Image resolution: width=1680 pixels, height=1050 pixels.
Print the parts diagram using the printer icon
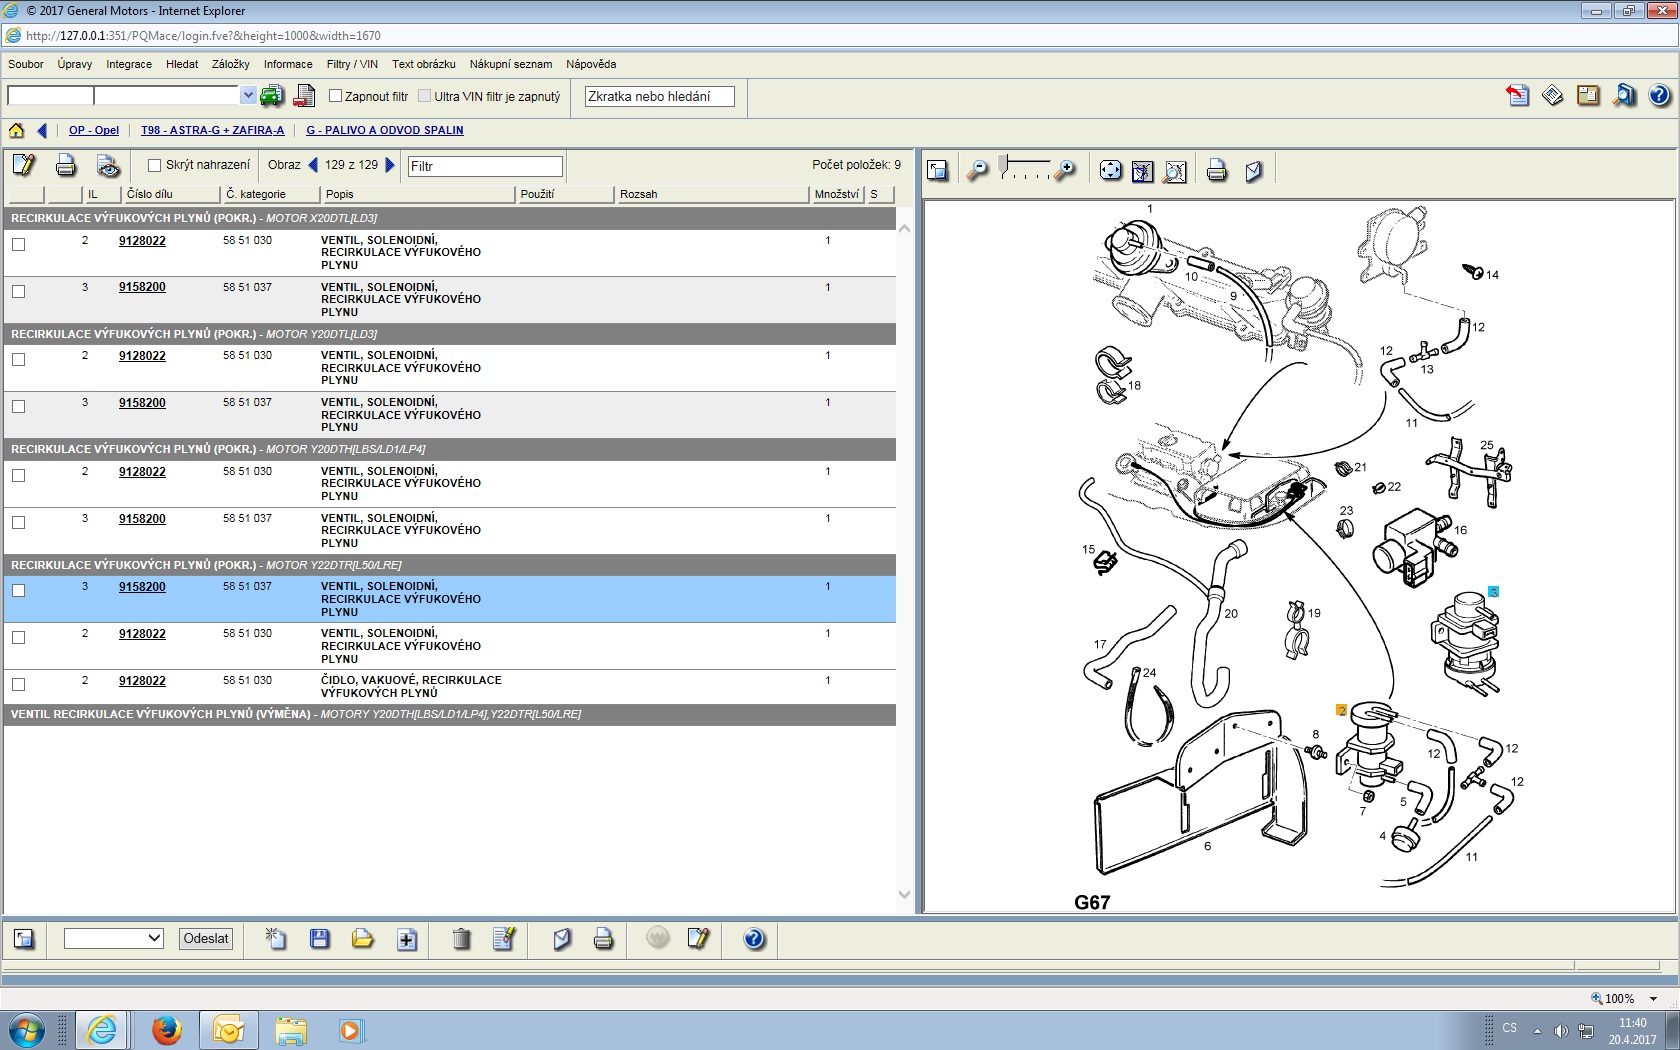tap(1216, 171)
